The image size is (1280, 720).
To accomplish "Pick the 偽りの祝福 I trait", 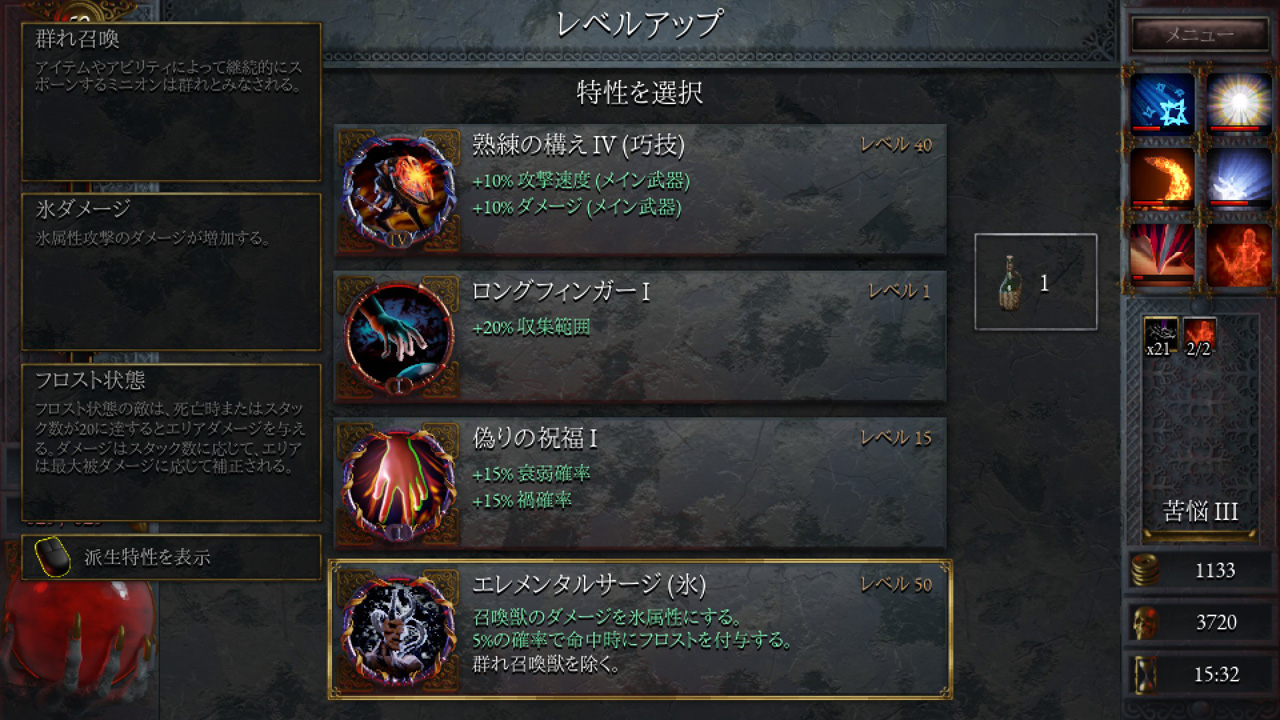I will pyautogui.click(x=640, y=482).
